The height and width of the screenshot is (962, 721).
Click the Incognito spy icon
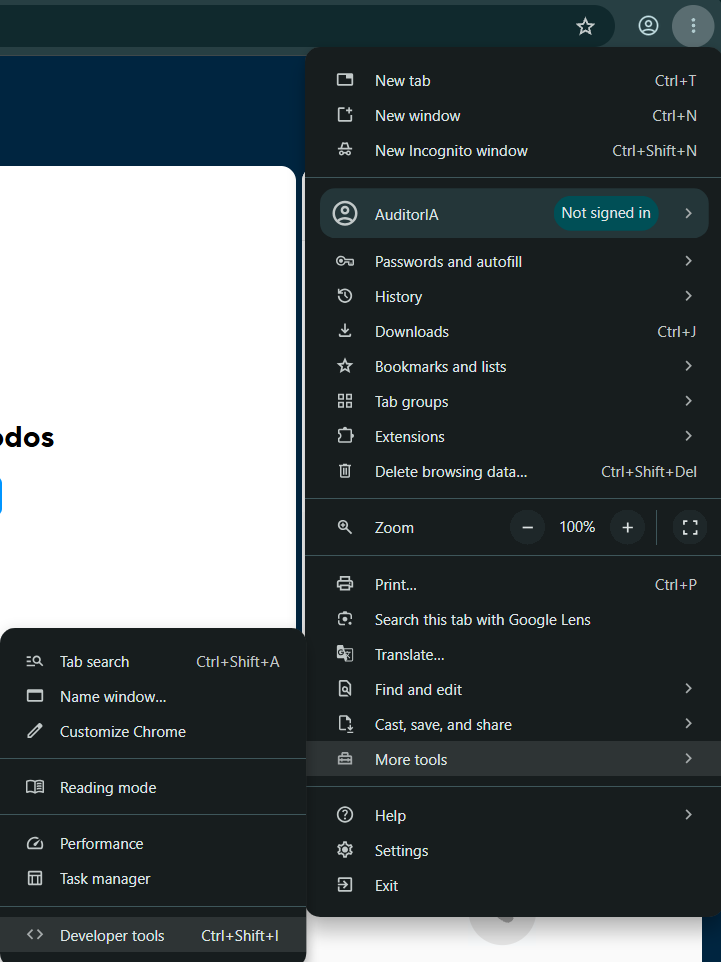(345, 150)
